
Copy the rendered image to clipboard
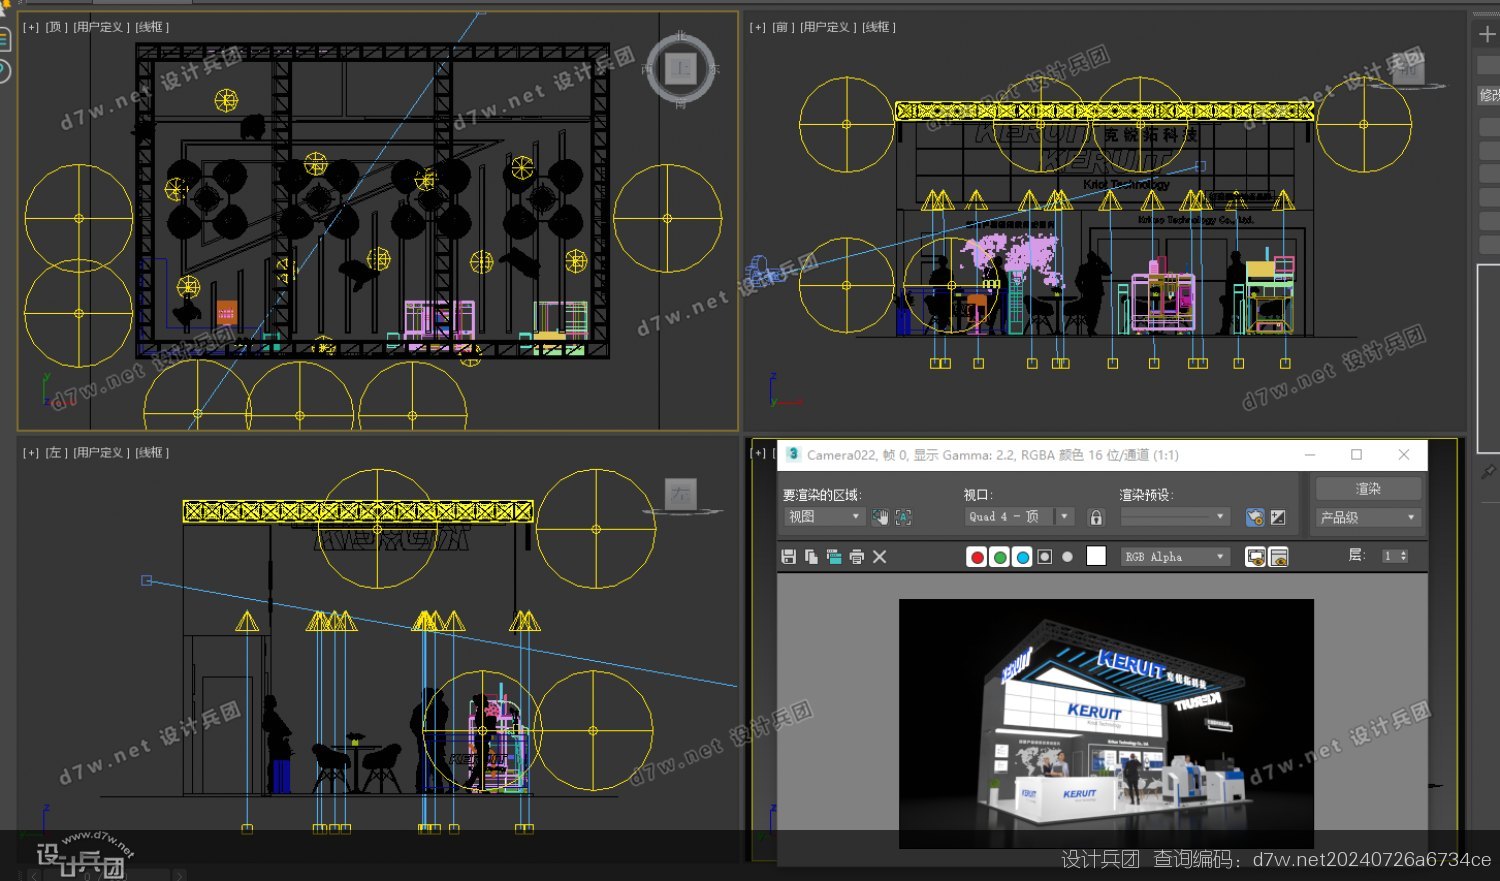[x=811, y=557]
